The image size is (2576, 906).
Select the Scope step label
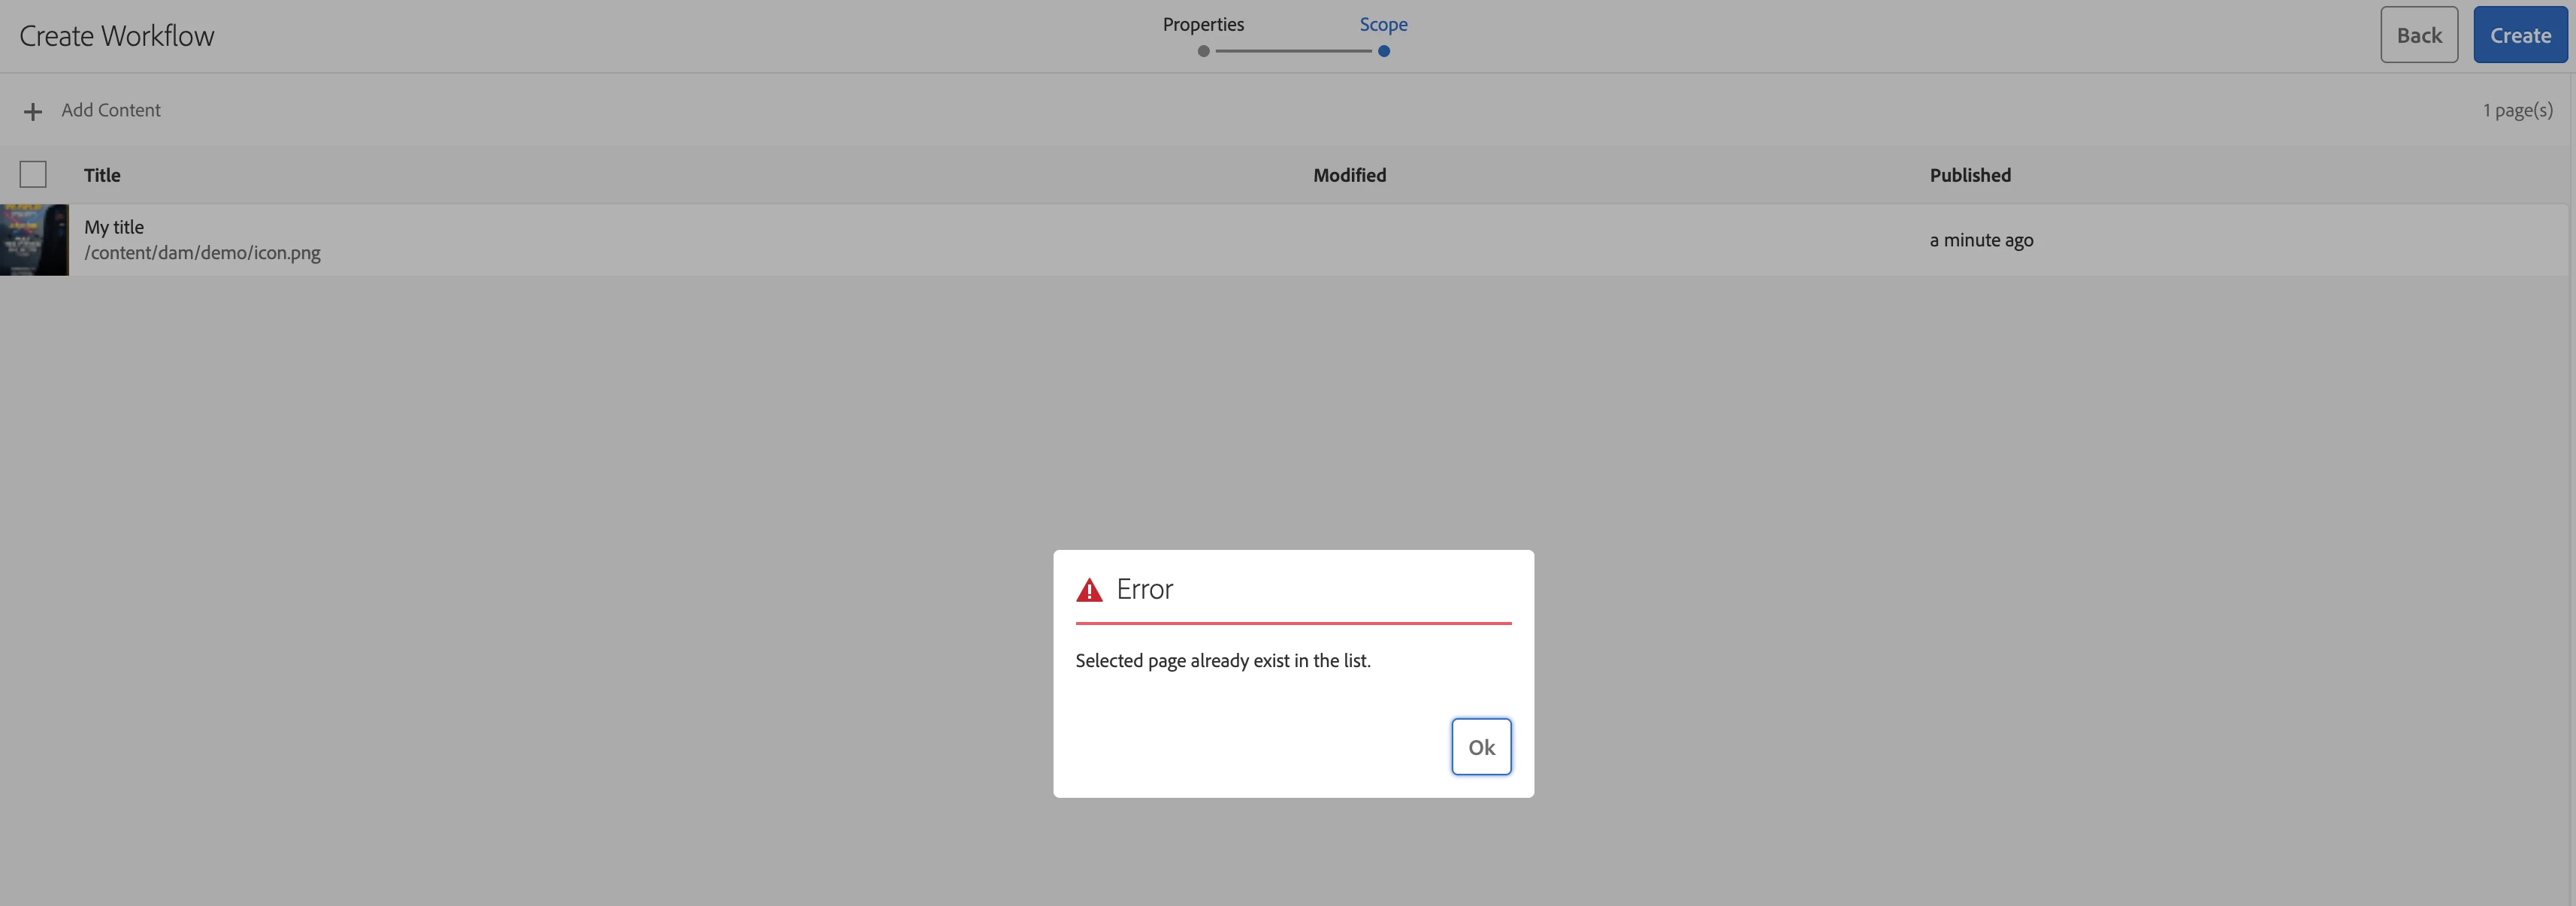(x=1383, y=24)
